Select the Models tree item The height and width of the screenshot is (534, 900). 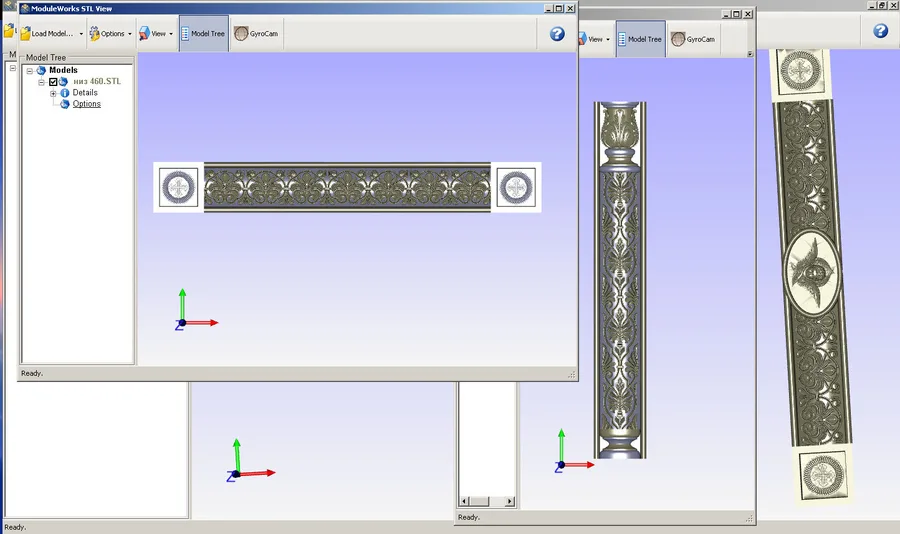[63, 70]
